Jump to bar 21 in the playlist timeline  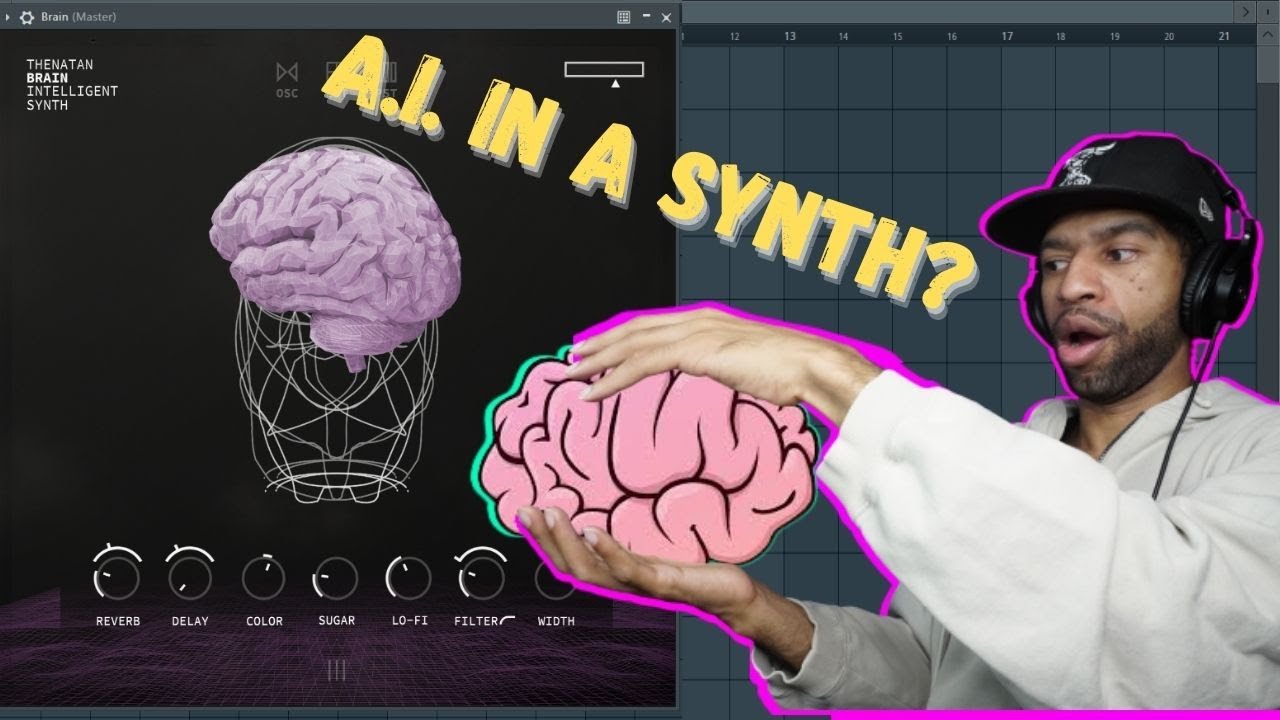click(x=1224, y=36)
